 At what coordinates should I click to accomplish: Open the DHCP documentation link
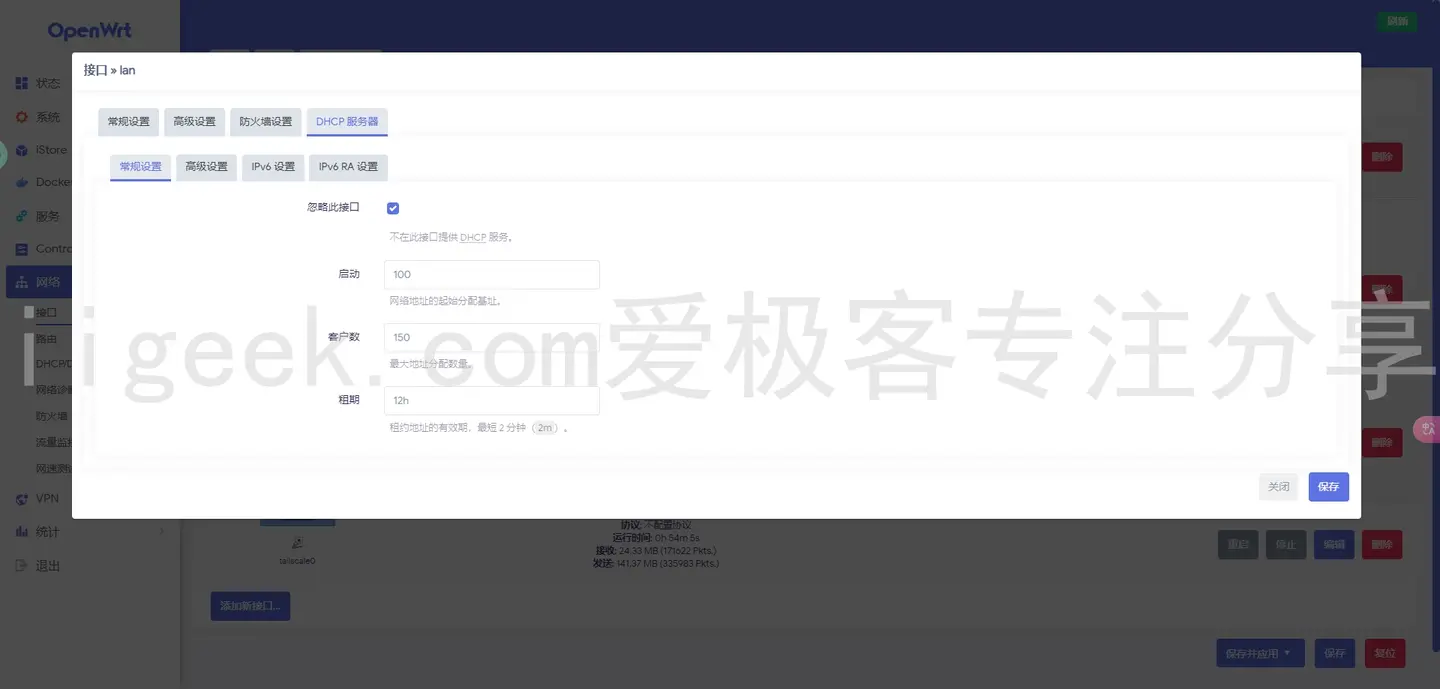[472, 237]
